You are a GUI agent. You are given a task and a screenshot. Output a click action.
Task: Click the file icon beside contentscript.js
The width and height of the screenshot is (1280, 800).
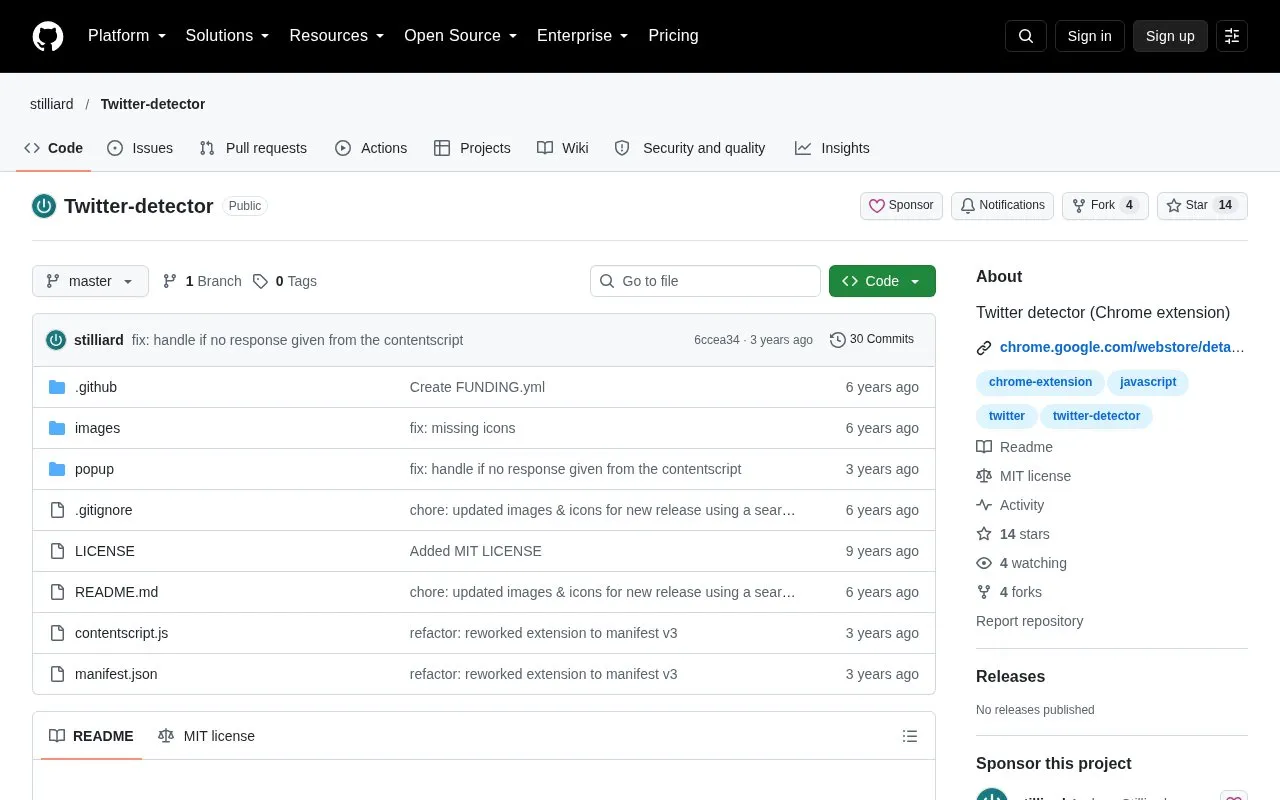pos(57,633)
